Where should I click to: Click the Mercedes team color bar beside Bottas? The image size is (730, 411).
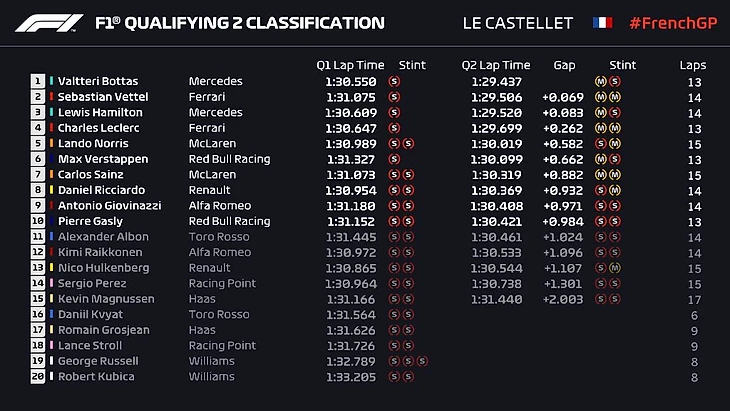(52, 81)
